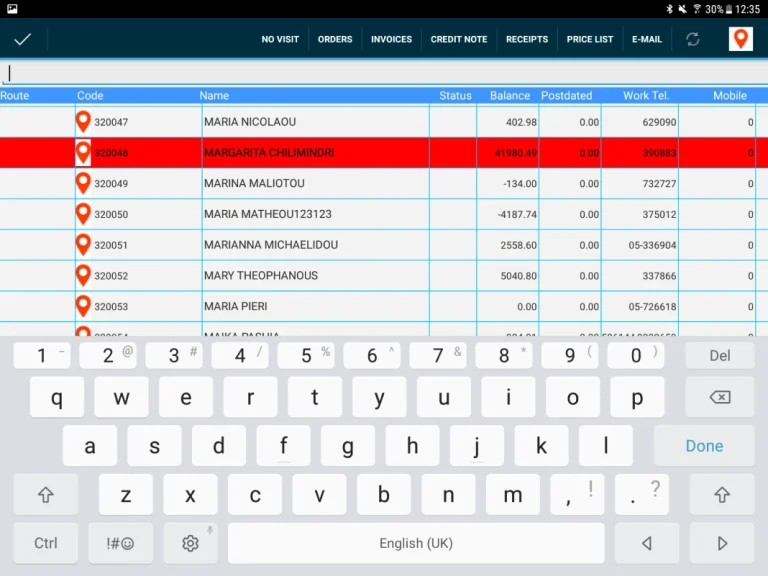Open the PRICE LIST menu item

[x=590, y=39]
